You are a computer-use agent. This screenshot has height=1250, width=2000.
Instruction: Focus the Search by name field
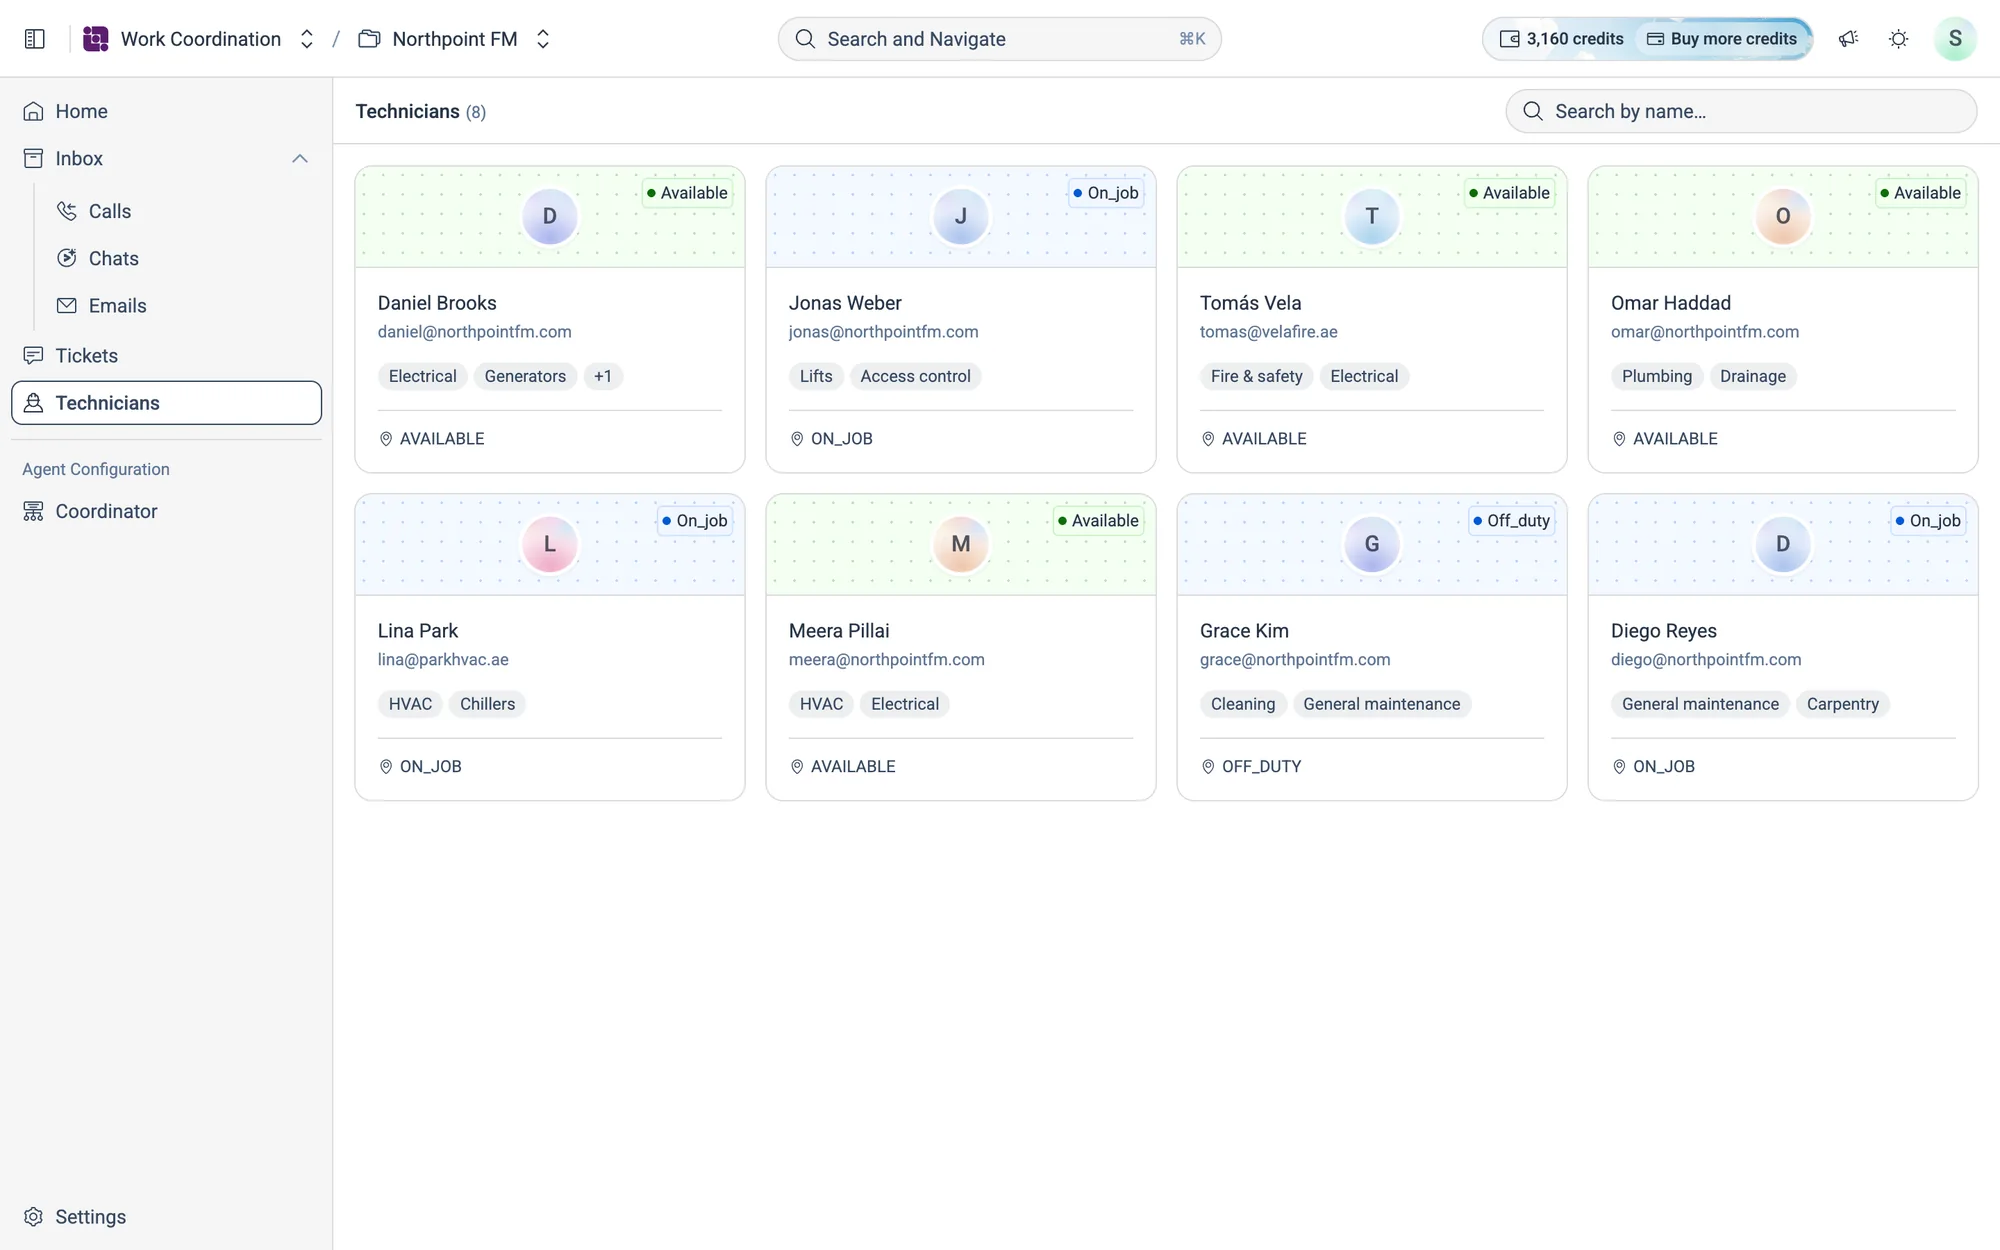pyautogui.click(x=1741, y=111)
